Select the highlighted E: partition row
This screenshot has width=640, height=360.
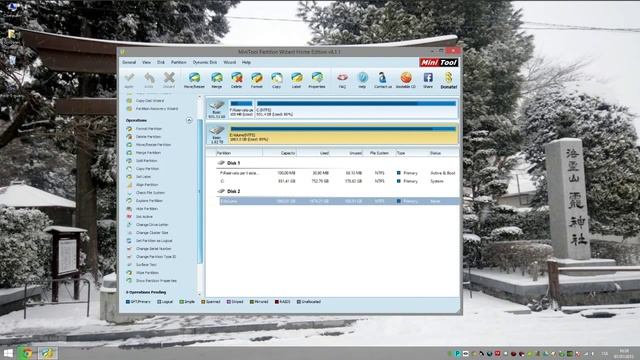[338, 201]
